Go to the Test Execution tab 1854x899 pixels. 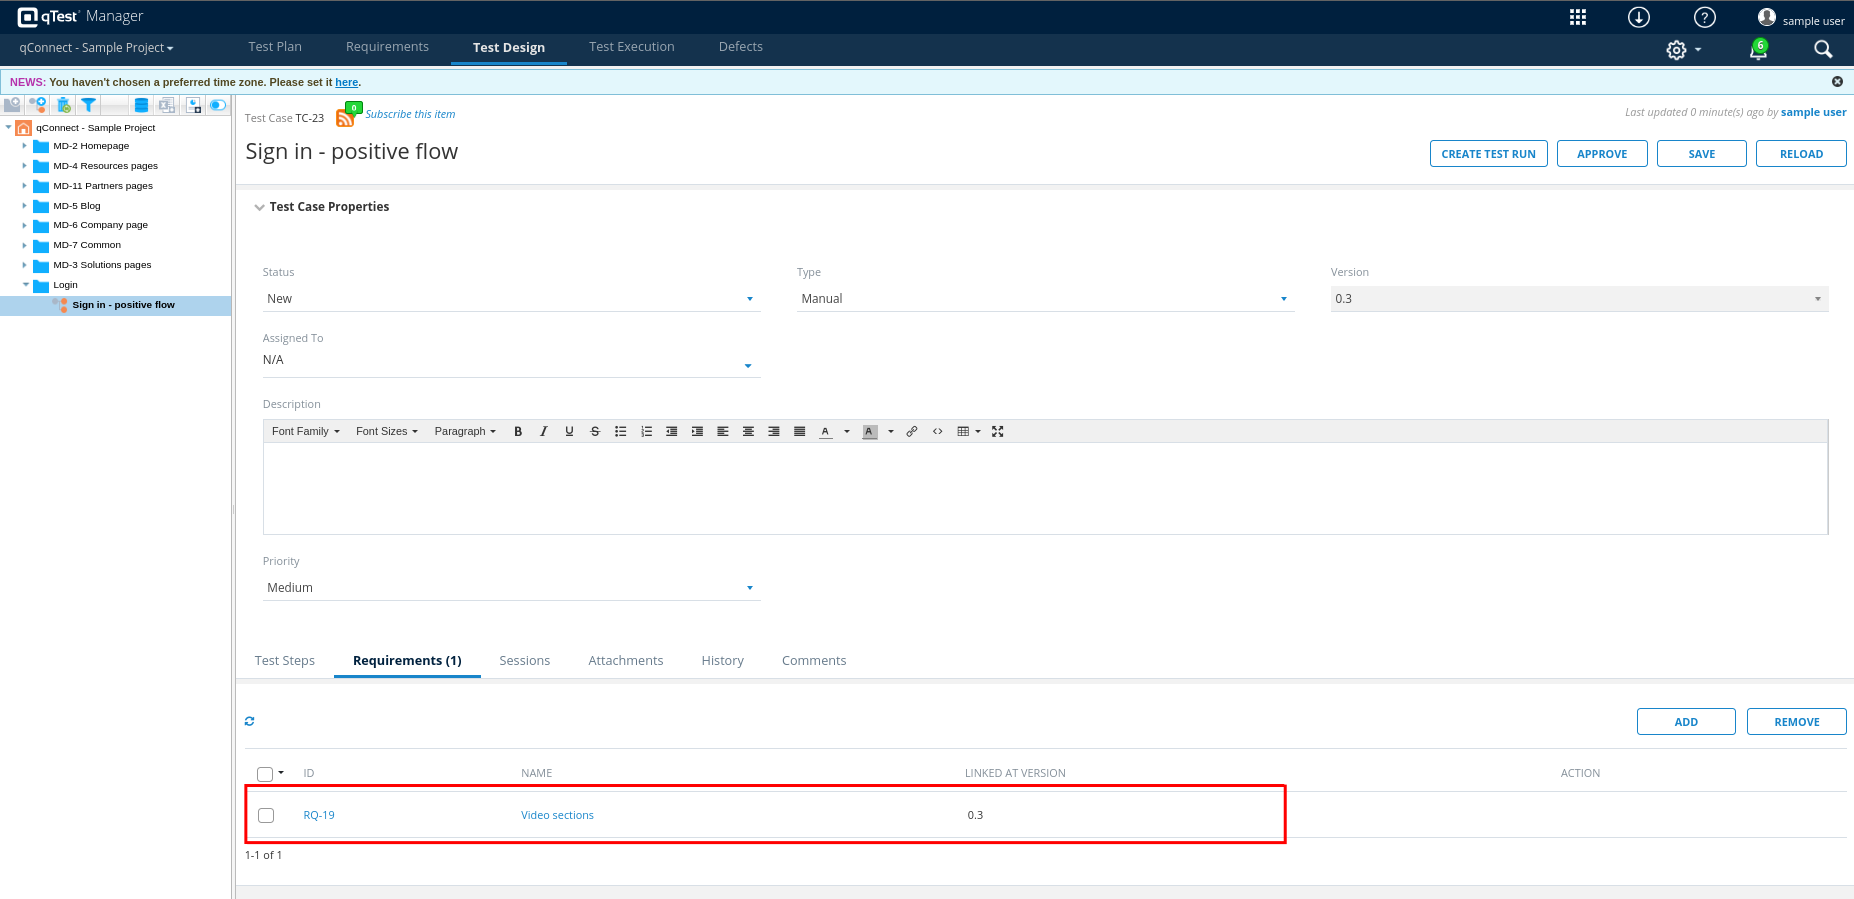(631, 47)
